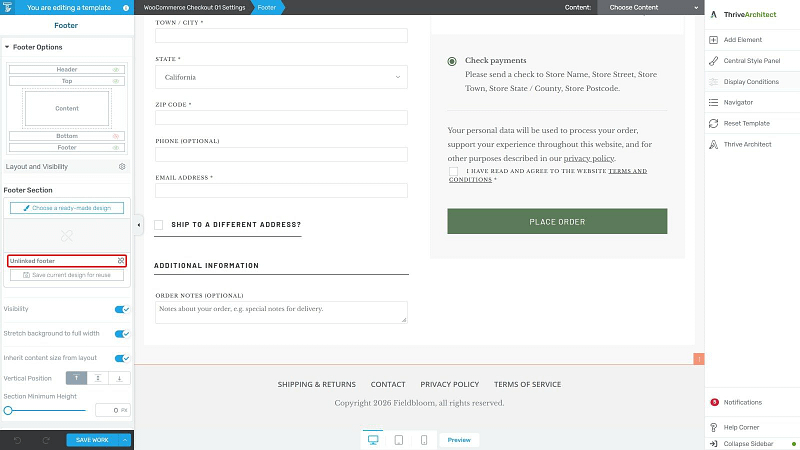Viewport: 800px width, 450px height.
Task: Open the Navigator
Action: 752,103
